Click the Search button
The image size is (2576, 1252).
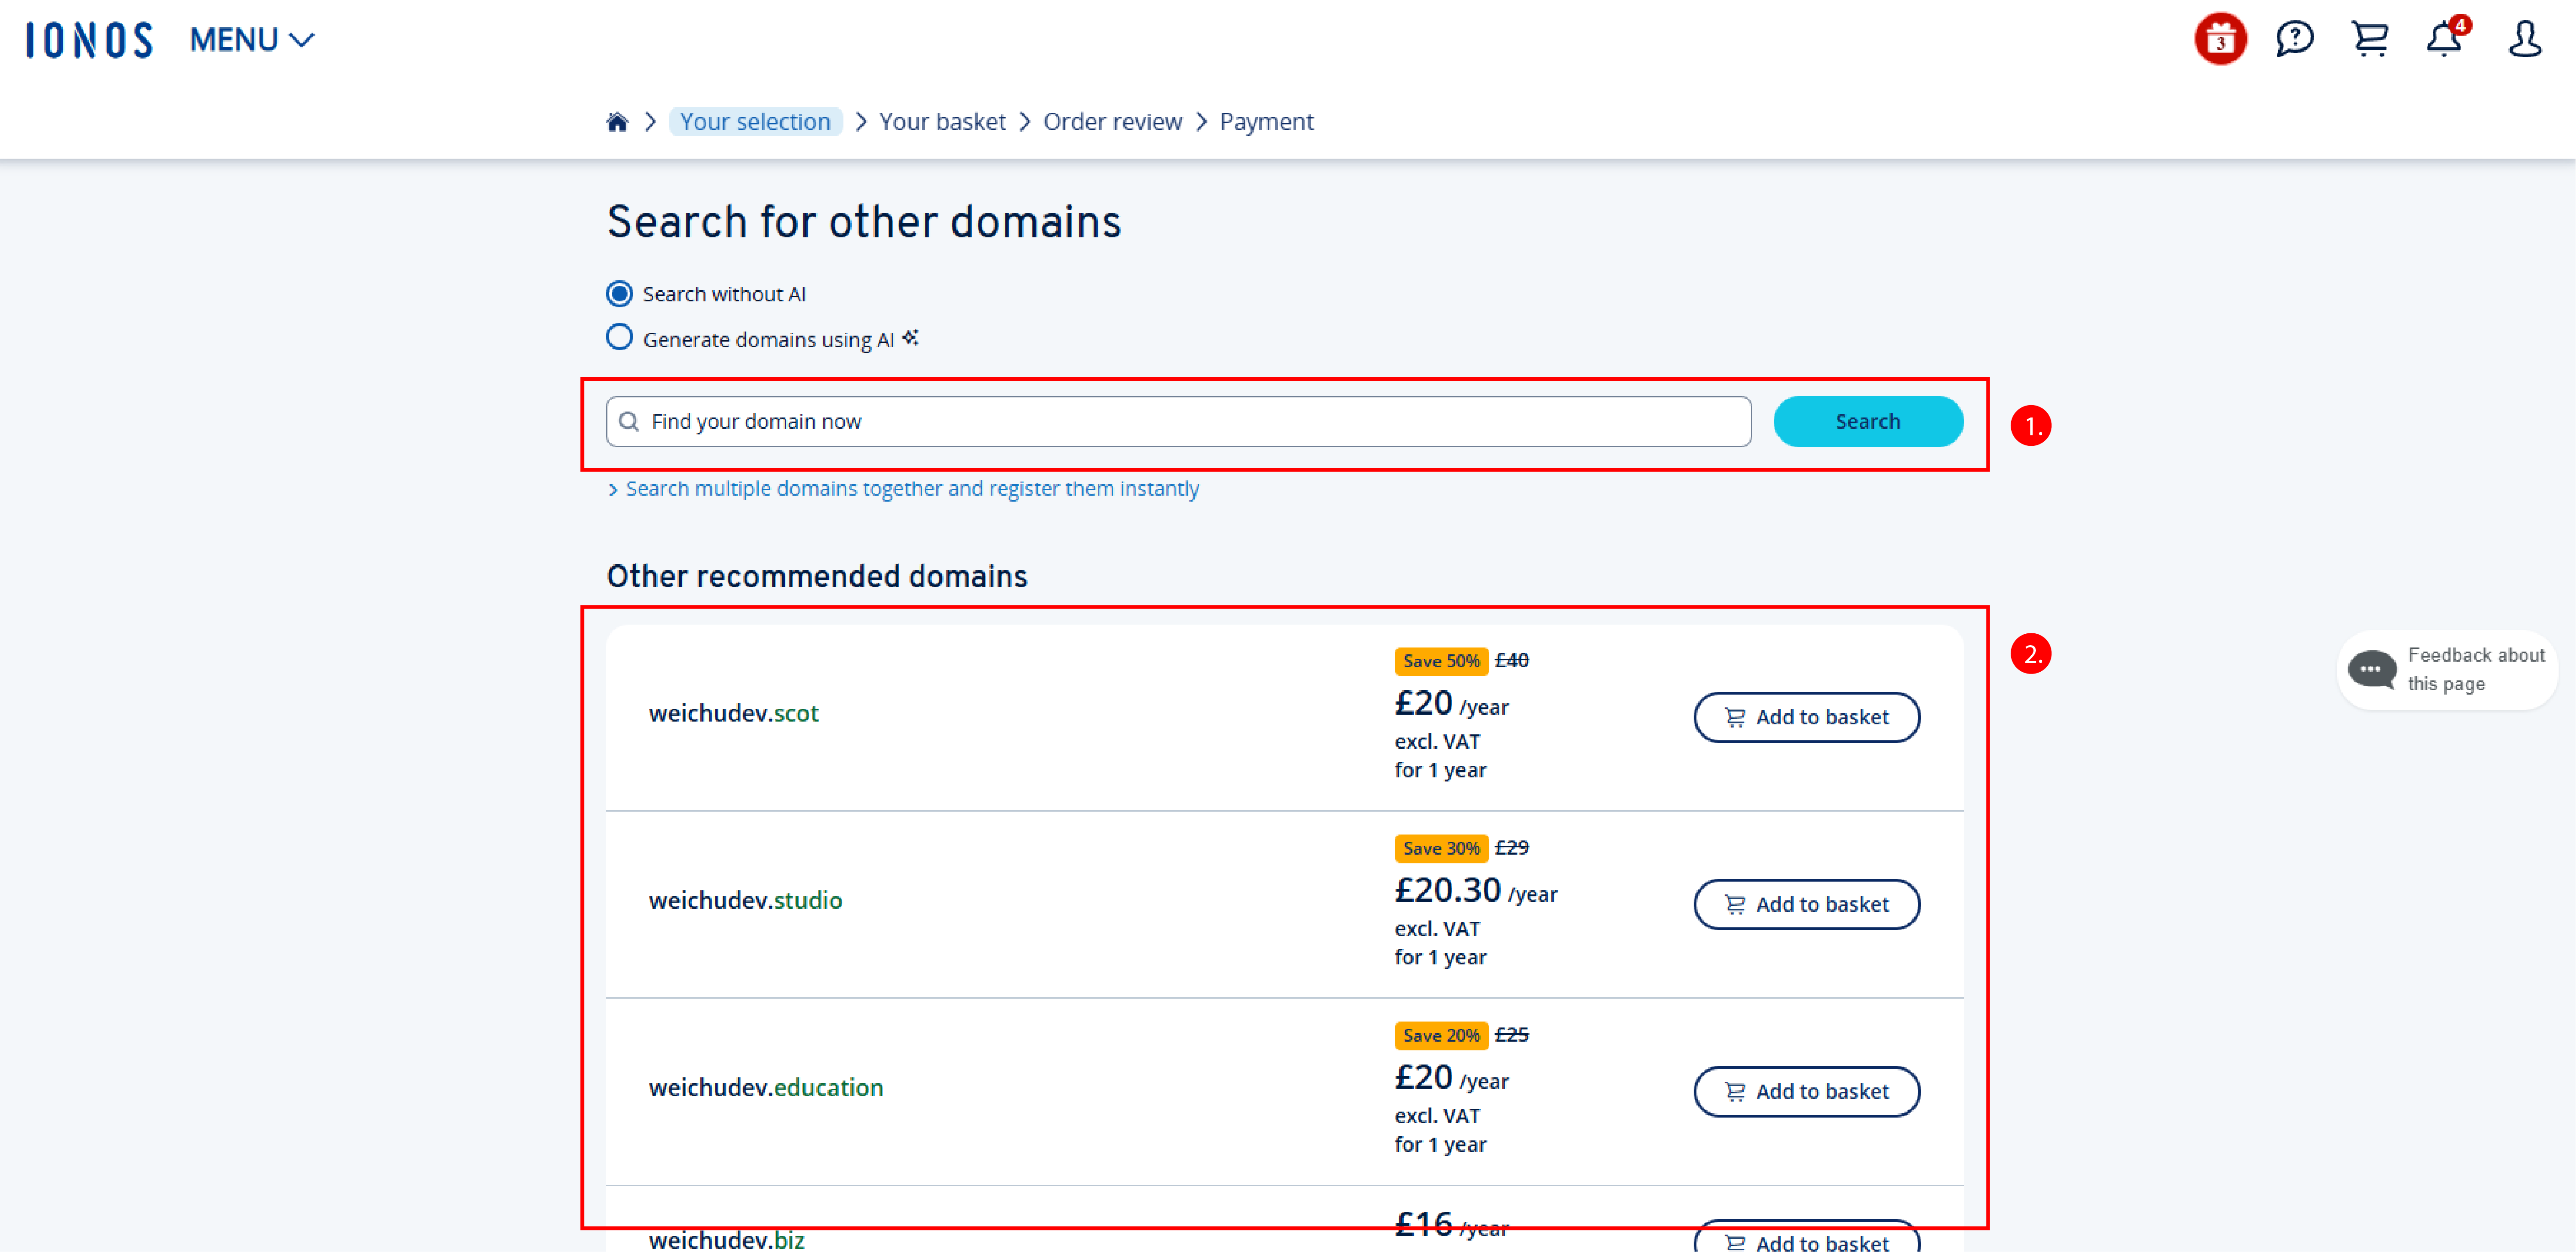coord(1867,422)
